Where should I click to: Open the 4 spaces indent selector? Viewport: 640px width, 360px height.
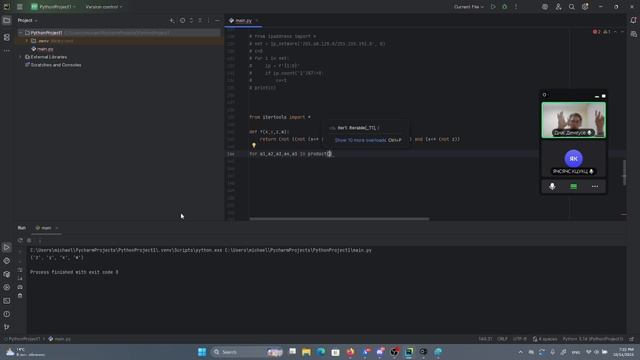click(x=545, y=339)
